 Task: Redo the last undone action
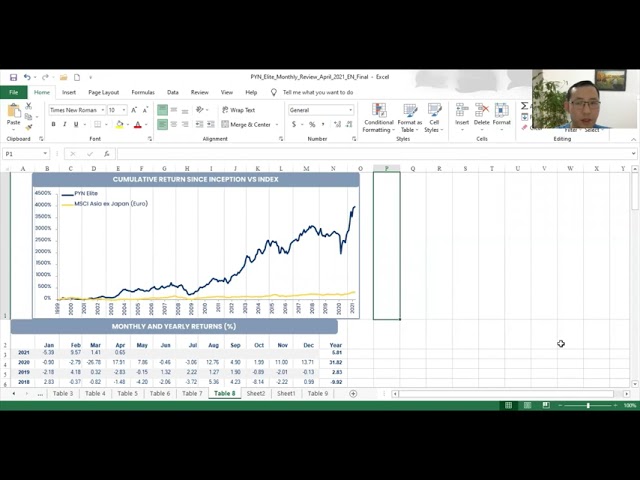(x=45, y=77)
